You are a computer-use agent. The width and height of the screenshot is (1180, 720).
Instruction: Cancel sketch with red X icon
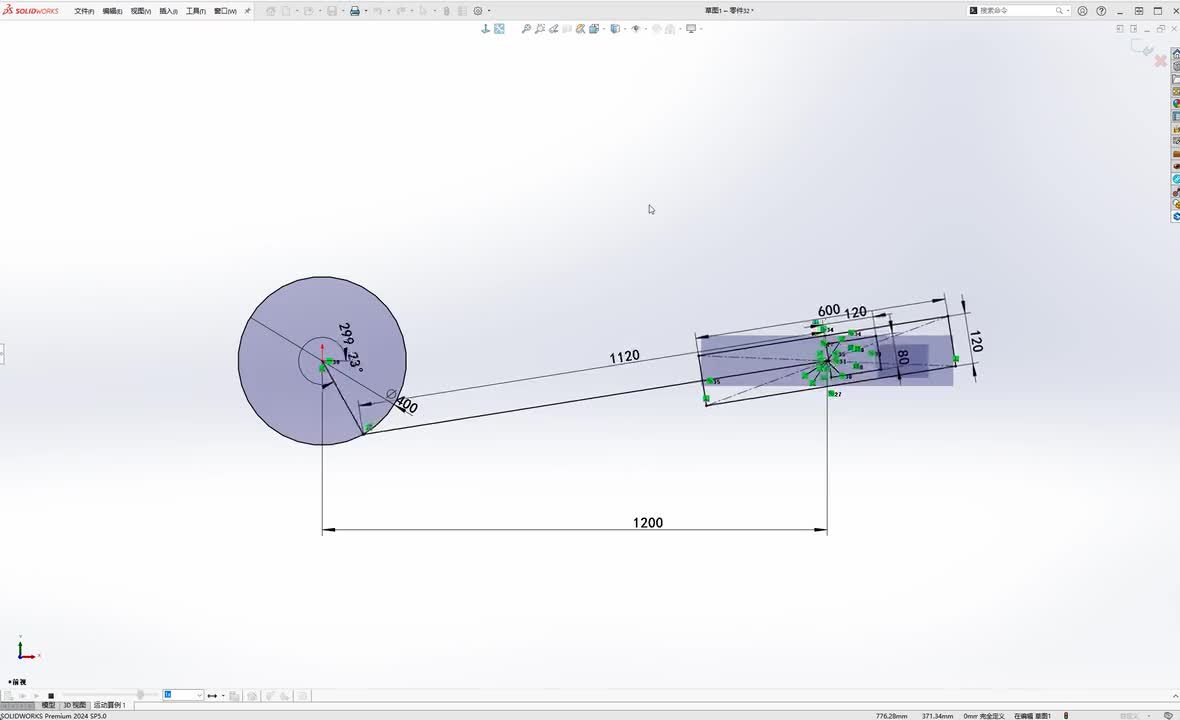[x=1160, y=61]
